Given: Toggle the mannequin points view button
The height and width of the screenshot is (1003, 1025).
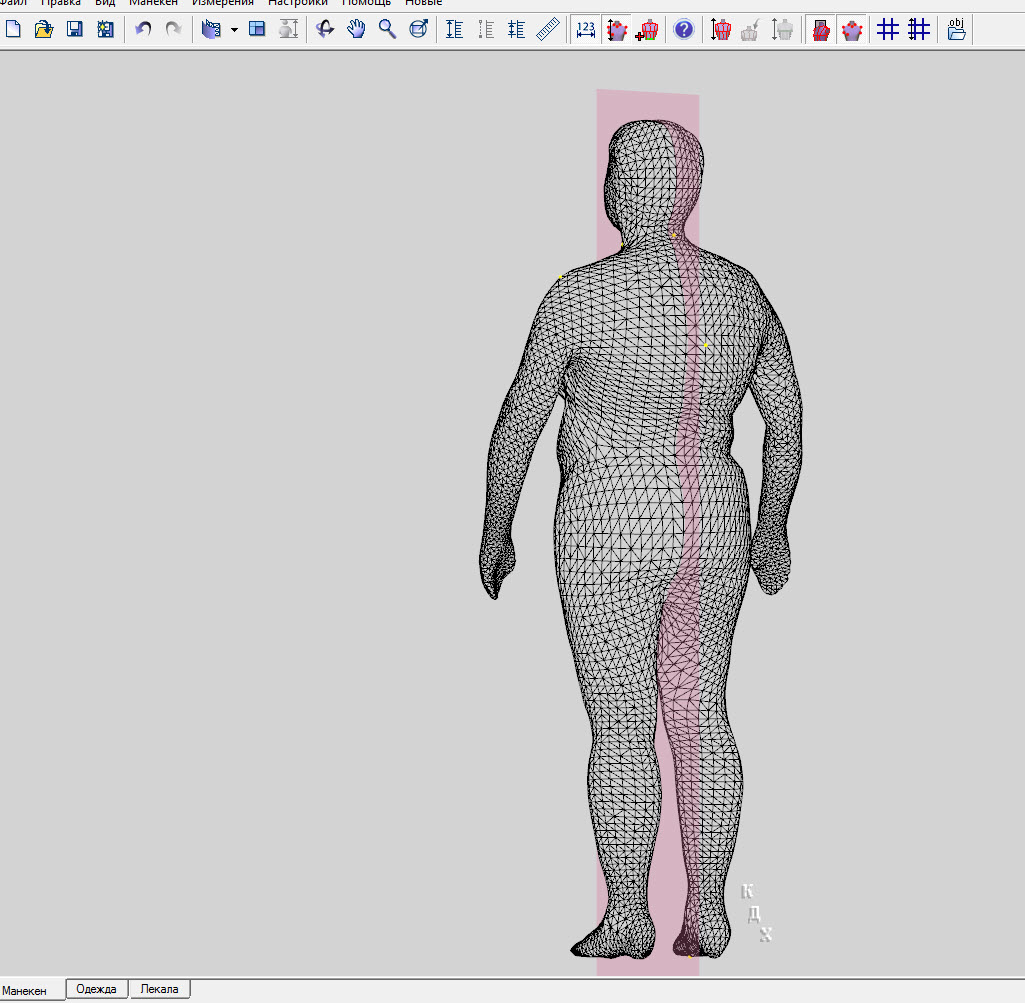Looking at the screenshot, I should [x=852, y=29].
